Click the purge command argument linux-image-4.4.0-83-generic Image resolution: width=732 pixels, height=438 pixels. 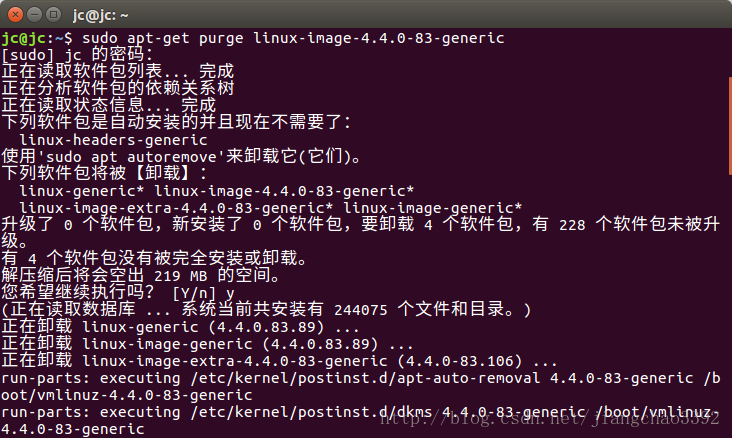click(x=379, y=38)
